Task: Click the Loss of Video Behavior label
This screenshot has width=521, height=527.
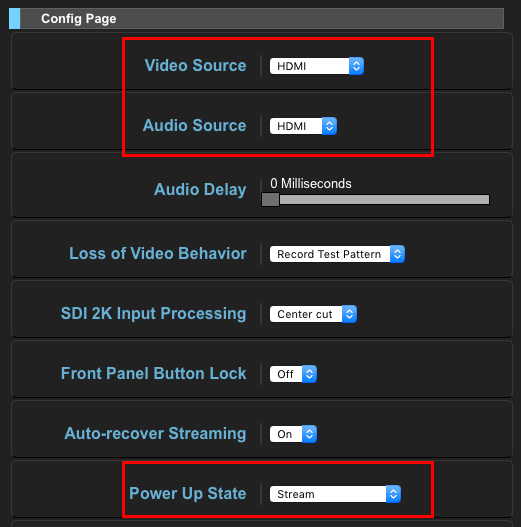Action: coord(158,253)
